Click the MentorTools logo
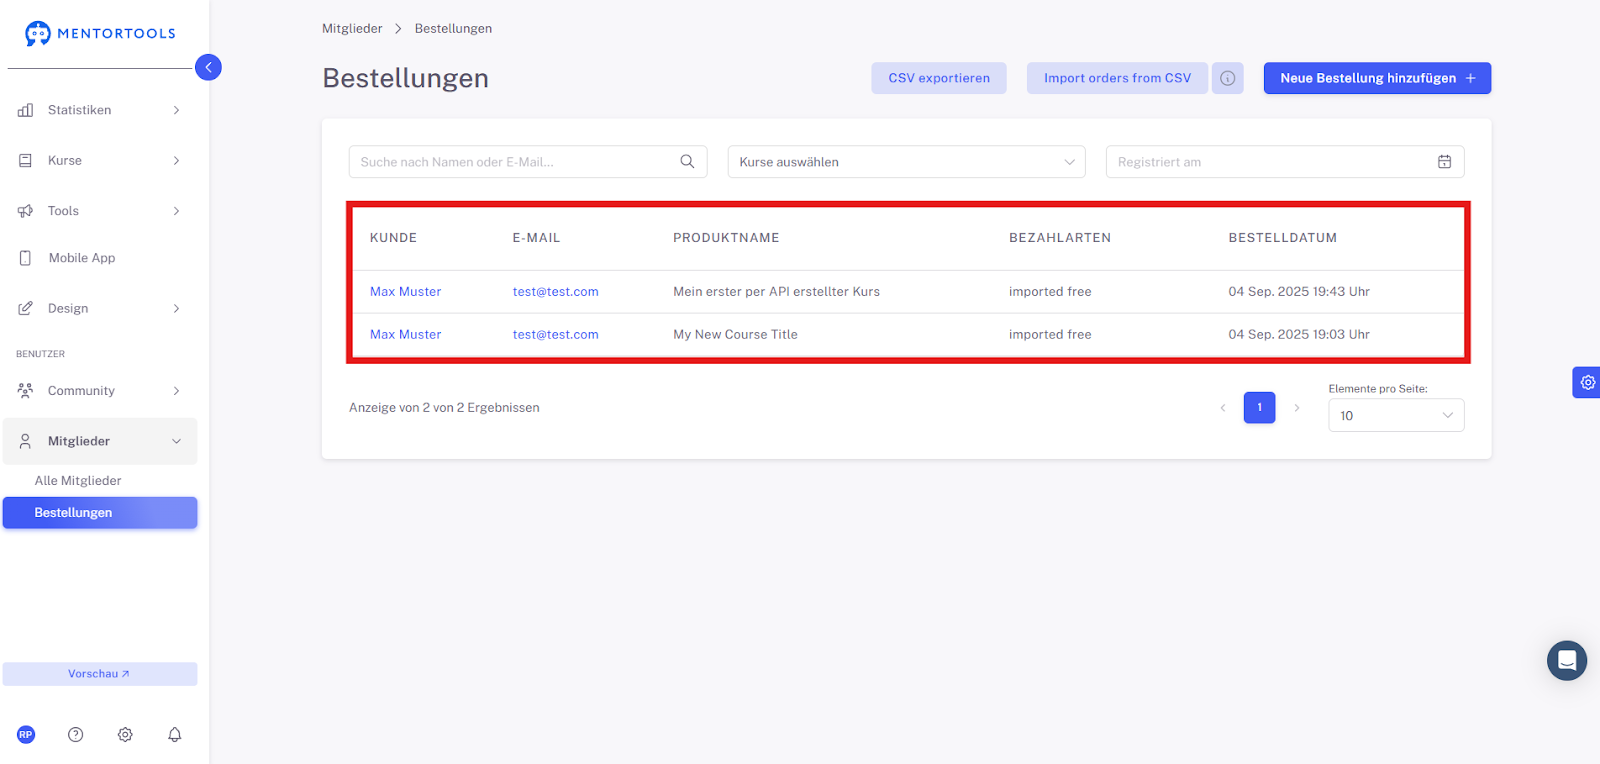Screen dimensions: 1600x764 pyautogui.click(x=100, y=33)
